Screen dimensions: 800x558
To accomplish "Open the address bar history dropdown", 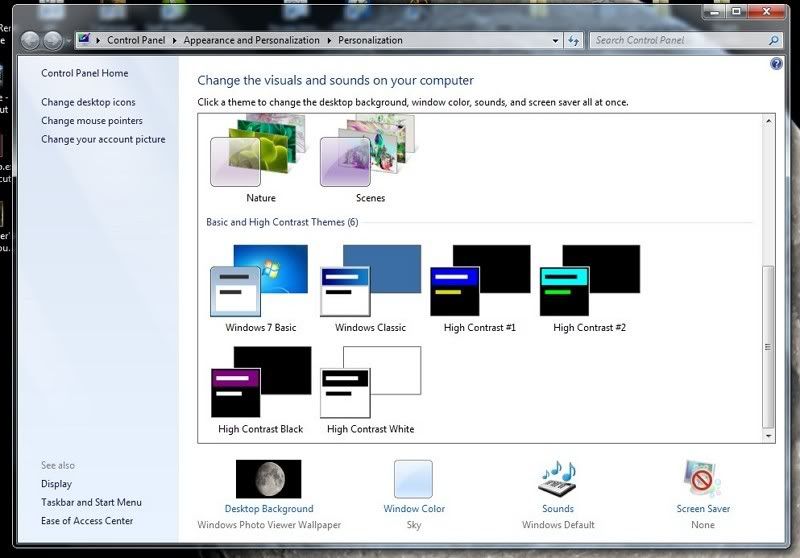I will (556, 40).
